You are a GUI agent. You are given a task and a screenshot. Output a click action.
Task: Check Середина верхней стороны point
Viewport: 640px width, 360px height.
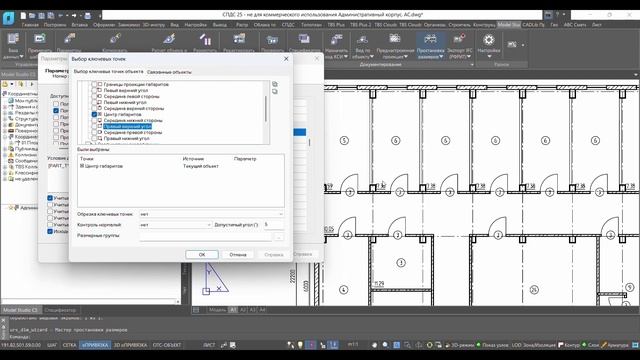click(x=94, y=109)
